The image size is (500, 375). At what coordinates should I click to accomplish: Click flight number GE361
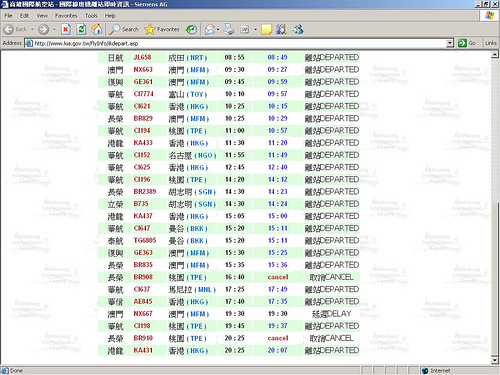[143, 82]
